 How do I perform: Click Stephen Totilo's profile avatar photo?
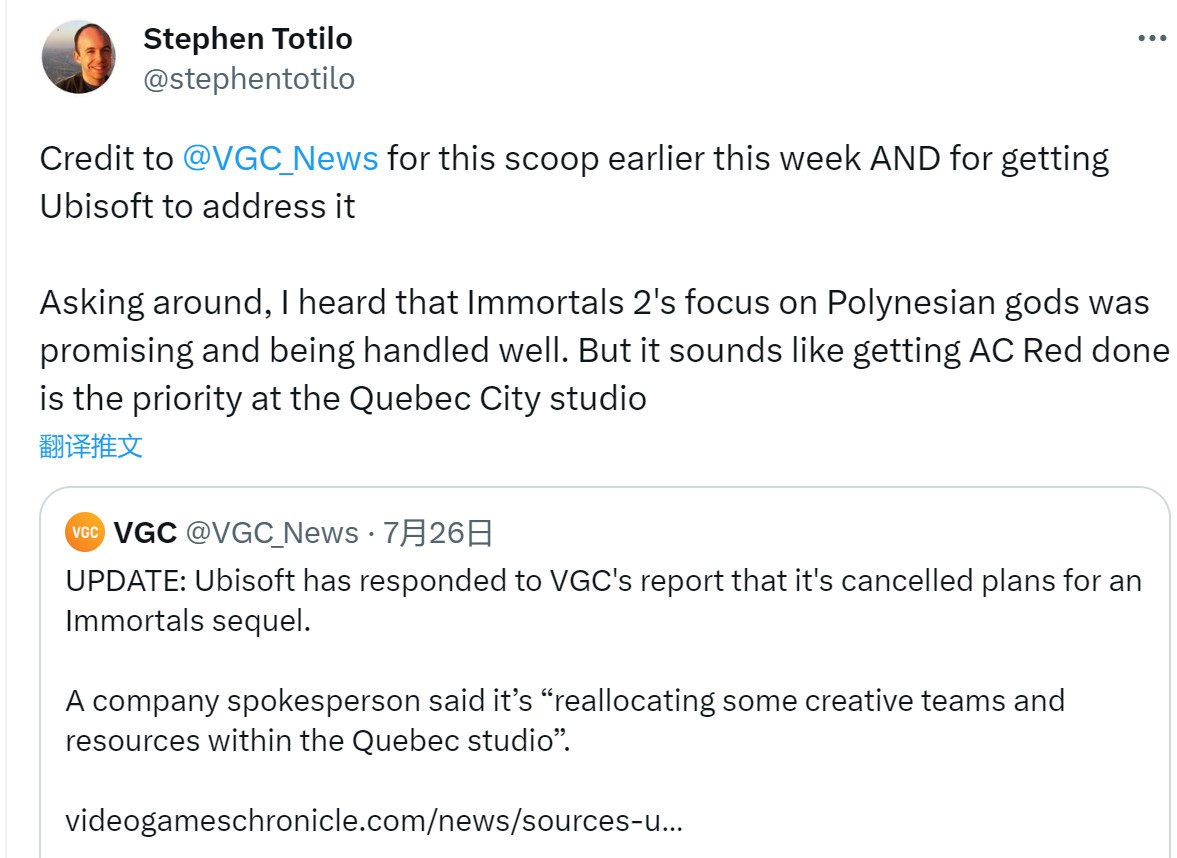tap(79, 58)
